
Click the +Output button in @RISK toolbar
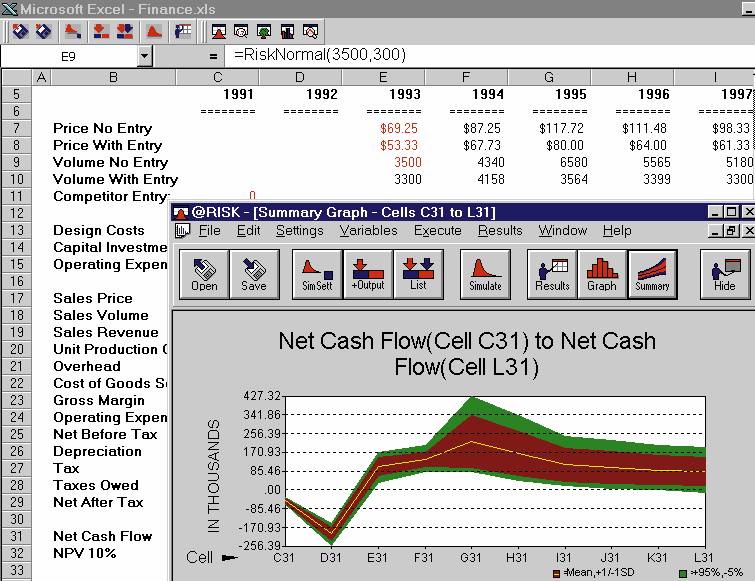[x=368, y=274]
